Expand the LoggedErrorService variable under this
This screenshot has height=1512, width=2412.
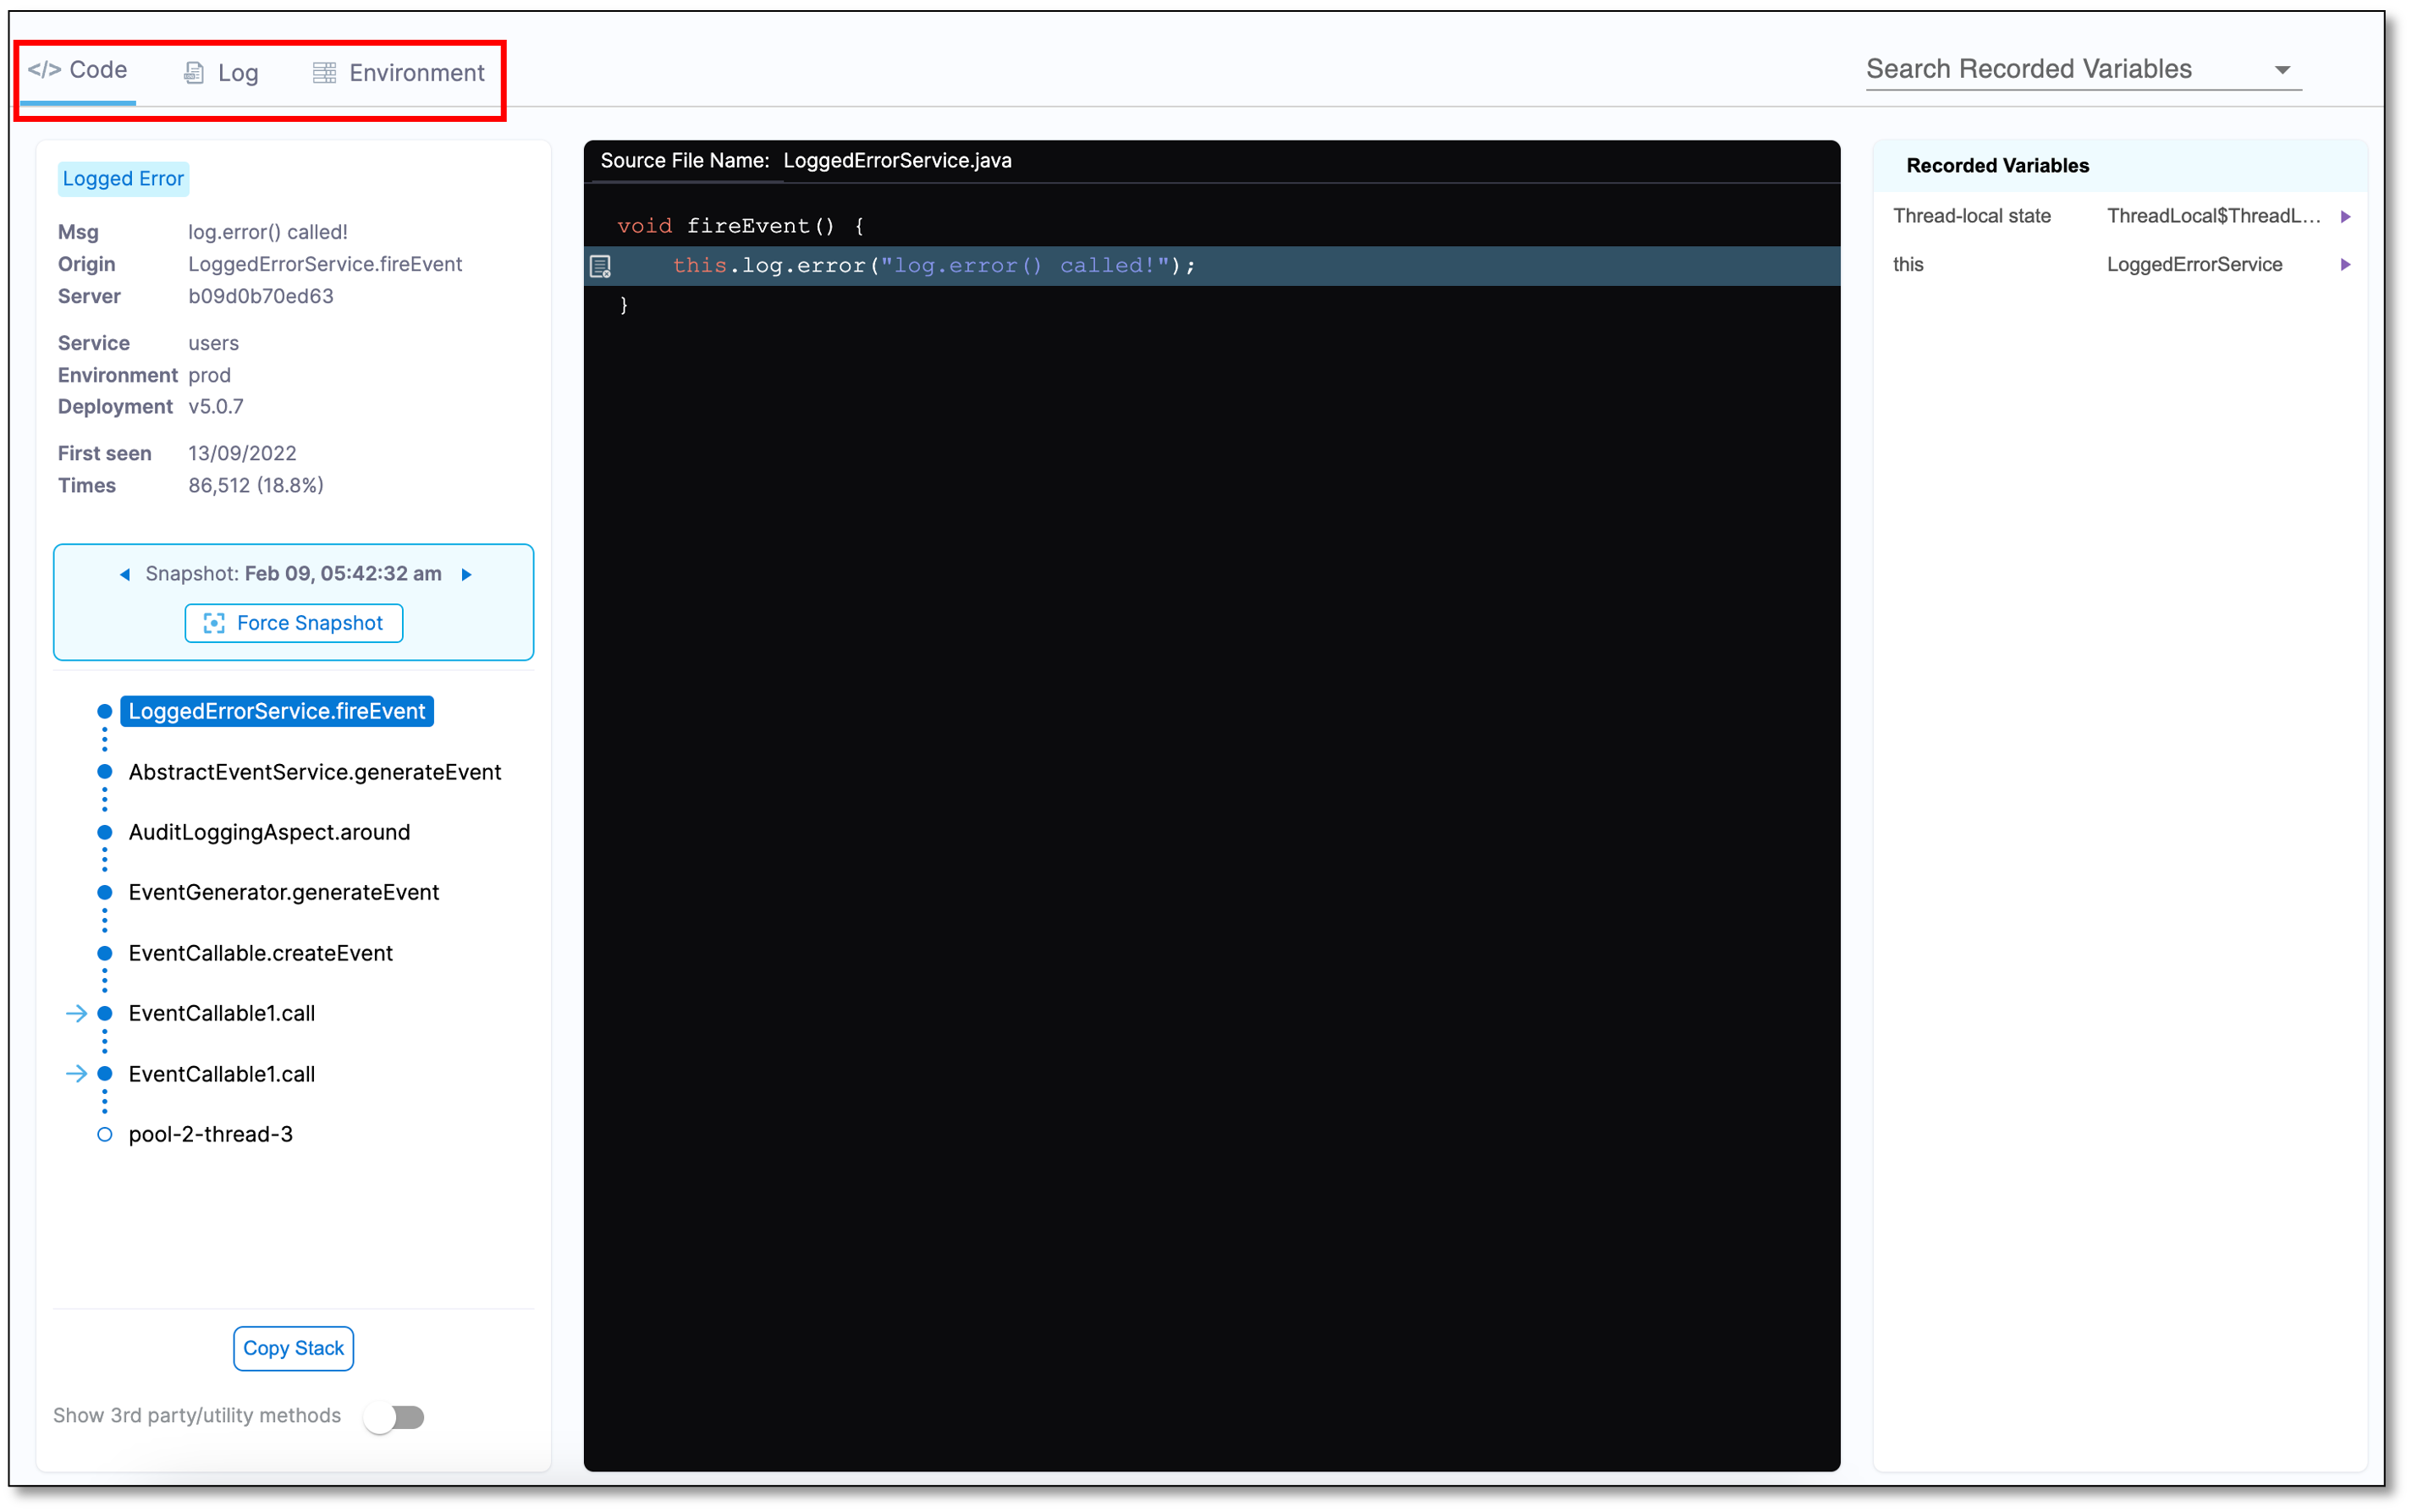point(2346,264)
